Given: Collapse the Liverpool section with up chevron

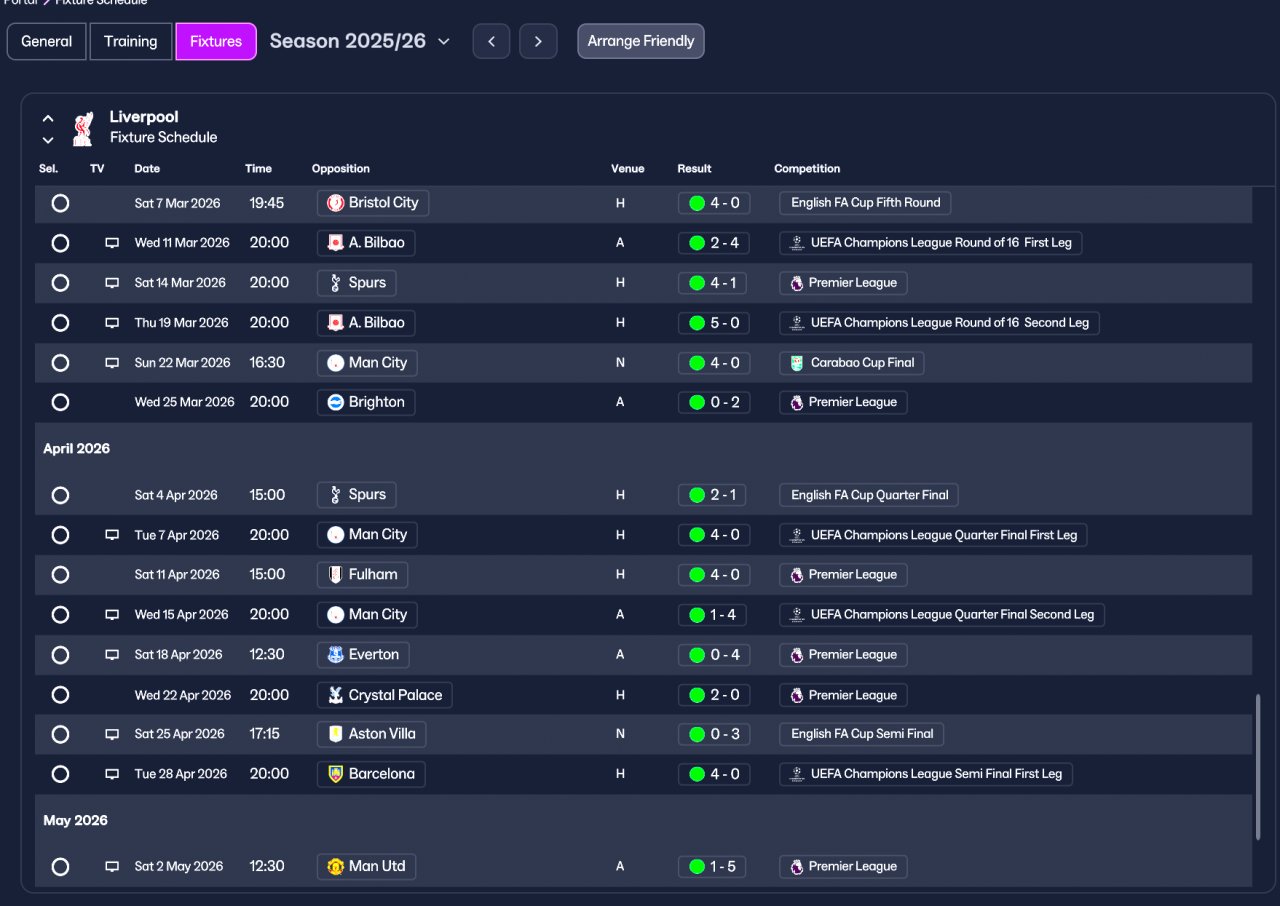Looking at the screenshot, I should 48,119.
